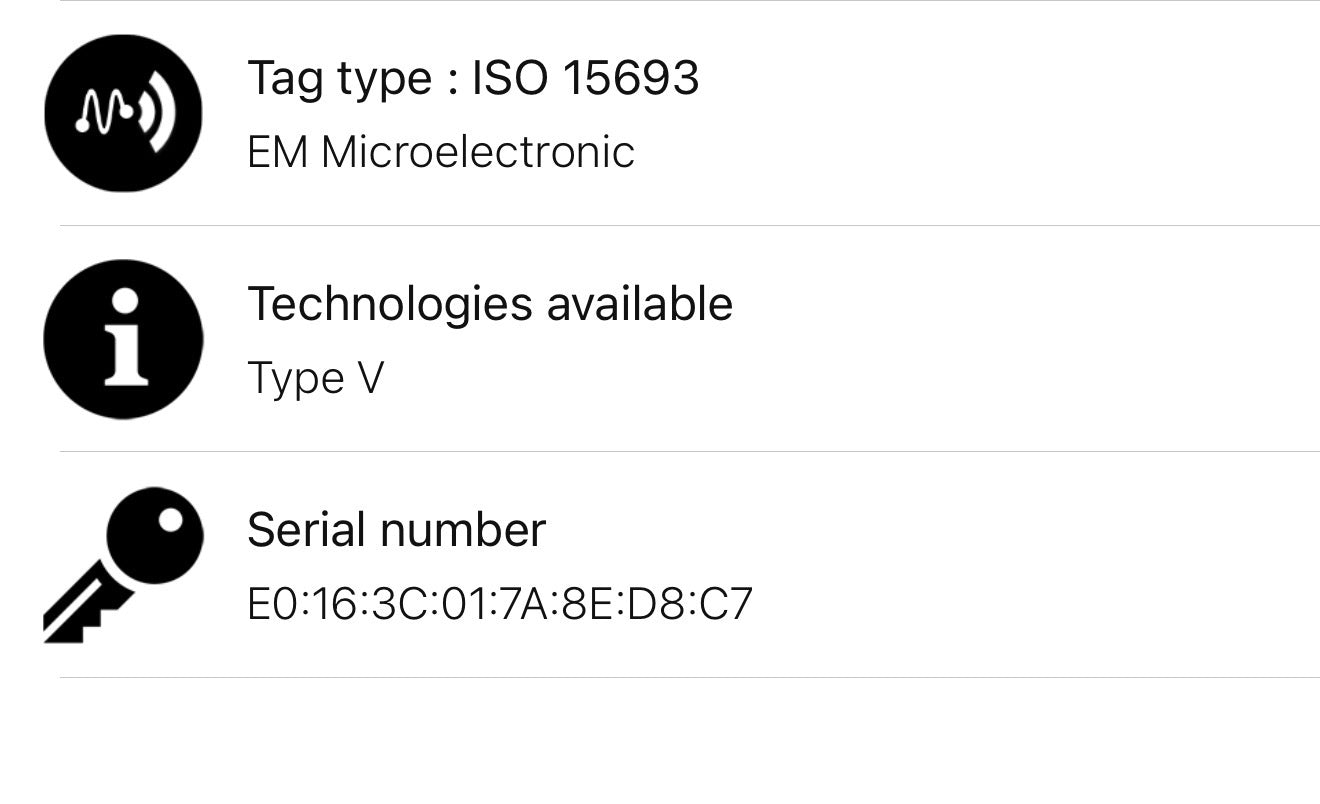Select the Serial number heading text
Screen dimensions: 1320x804
click(x=397, y=530)
